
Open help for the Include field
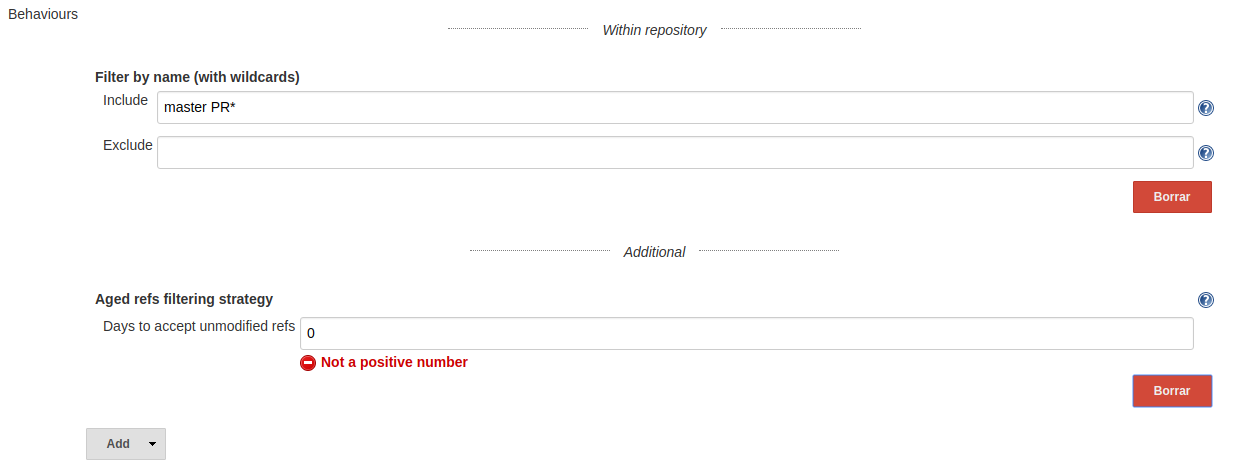[1205, 108]
